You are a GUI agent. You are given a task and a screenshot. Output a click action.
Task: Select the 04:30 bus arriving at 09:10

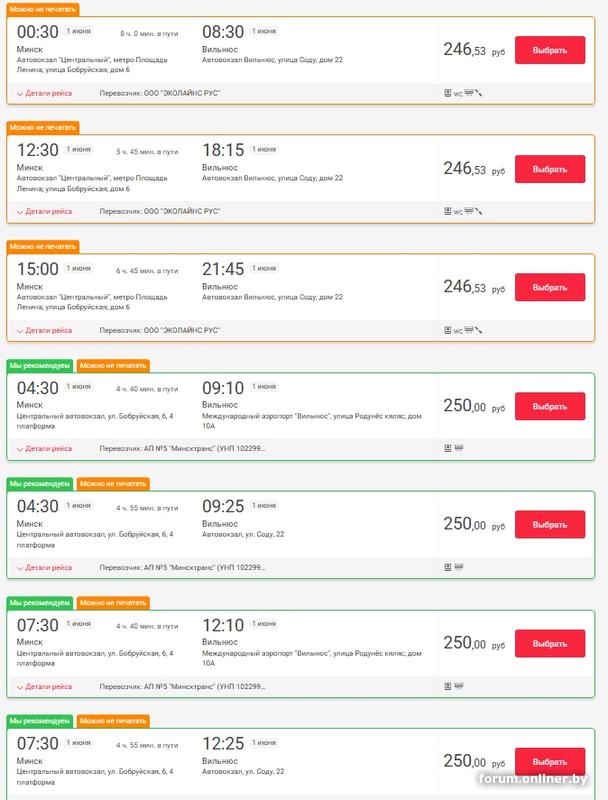[x=549, y=407]
